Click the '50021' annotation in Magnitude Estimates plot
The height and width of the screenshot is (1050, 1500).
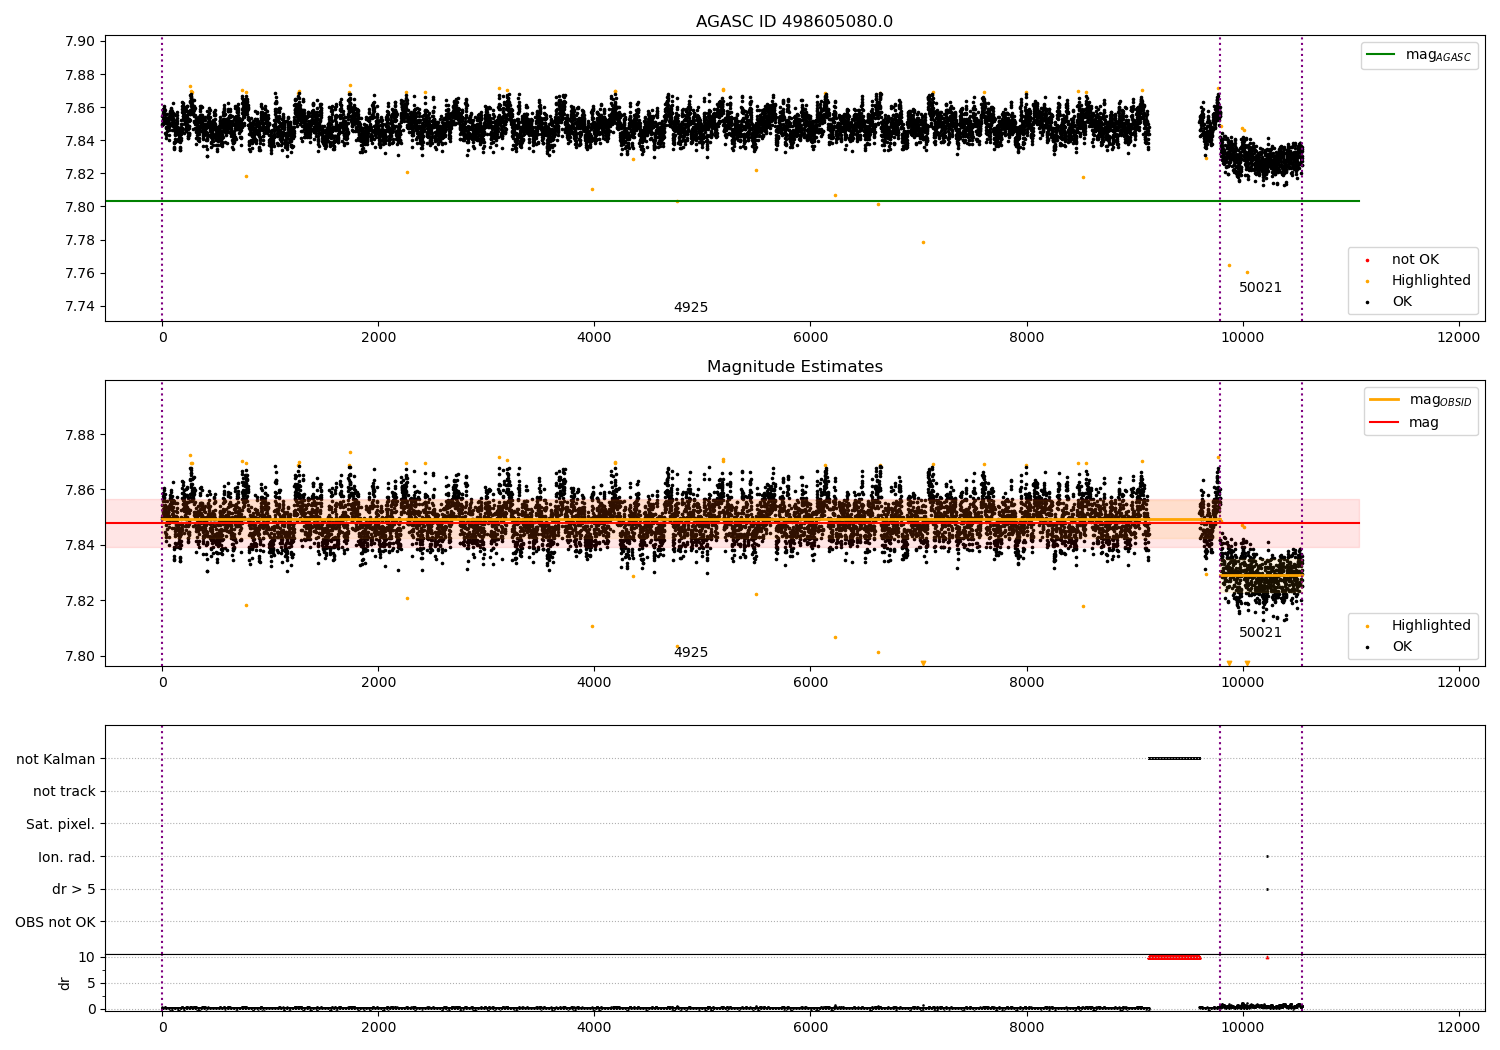[x=1260, y=633]
